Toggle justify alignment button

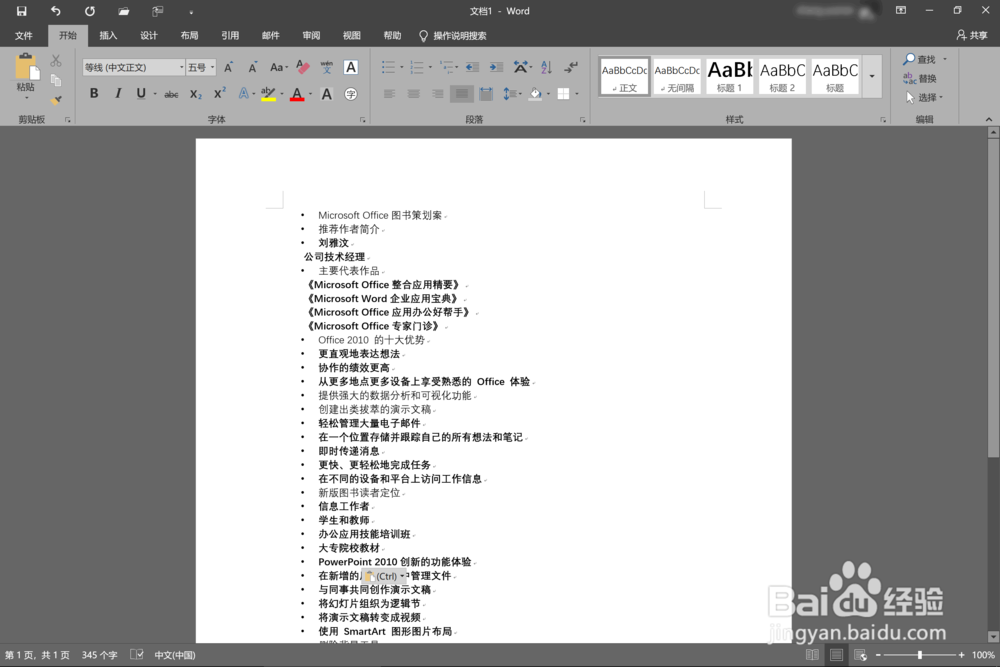462,94
